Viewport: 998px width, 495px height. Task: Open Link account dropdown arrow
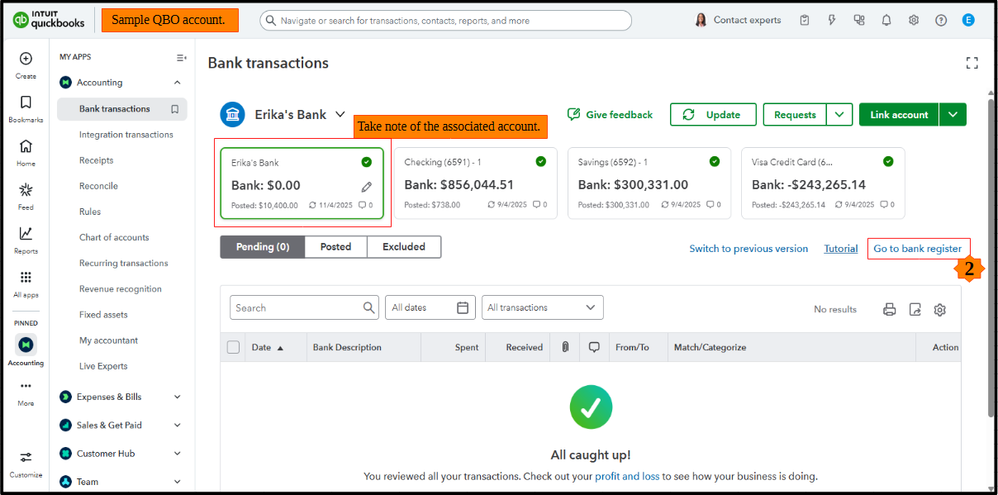pos(952,115)
